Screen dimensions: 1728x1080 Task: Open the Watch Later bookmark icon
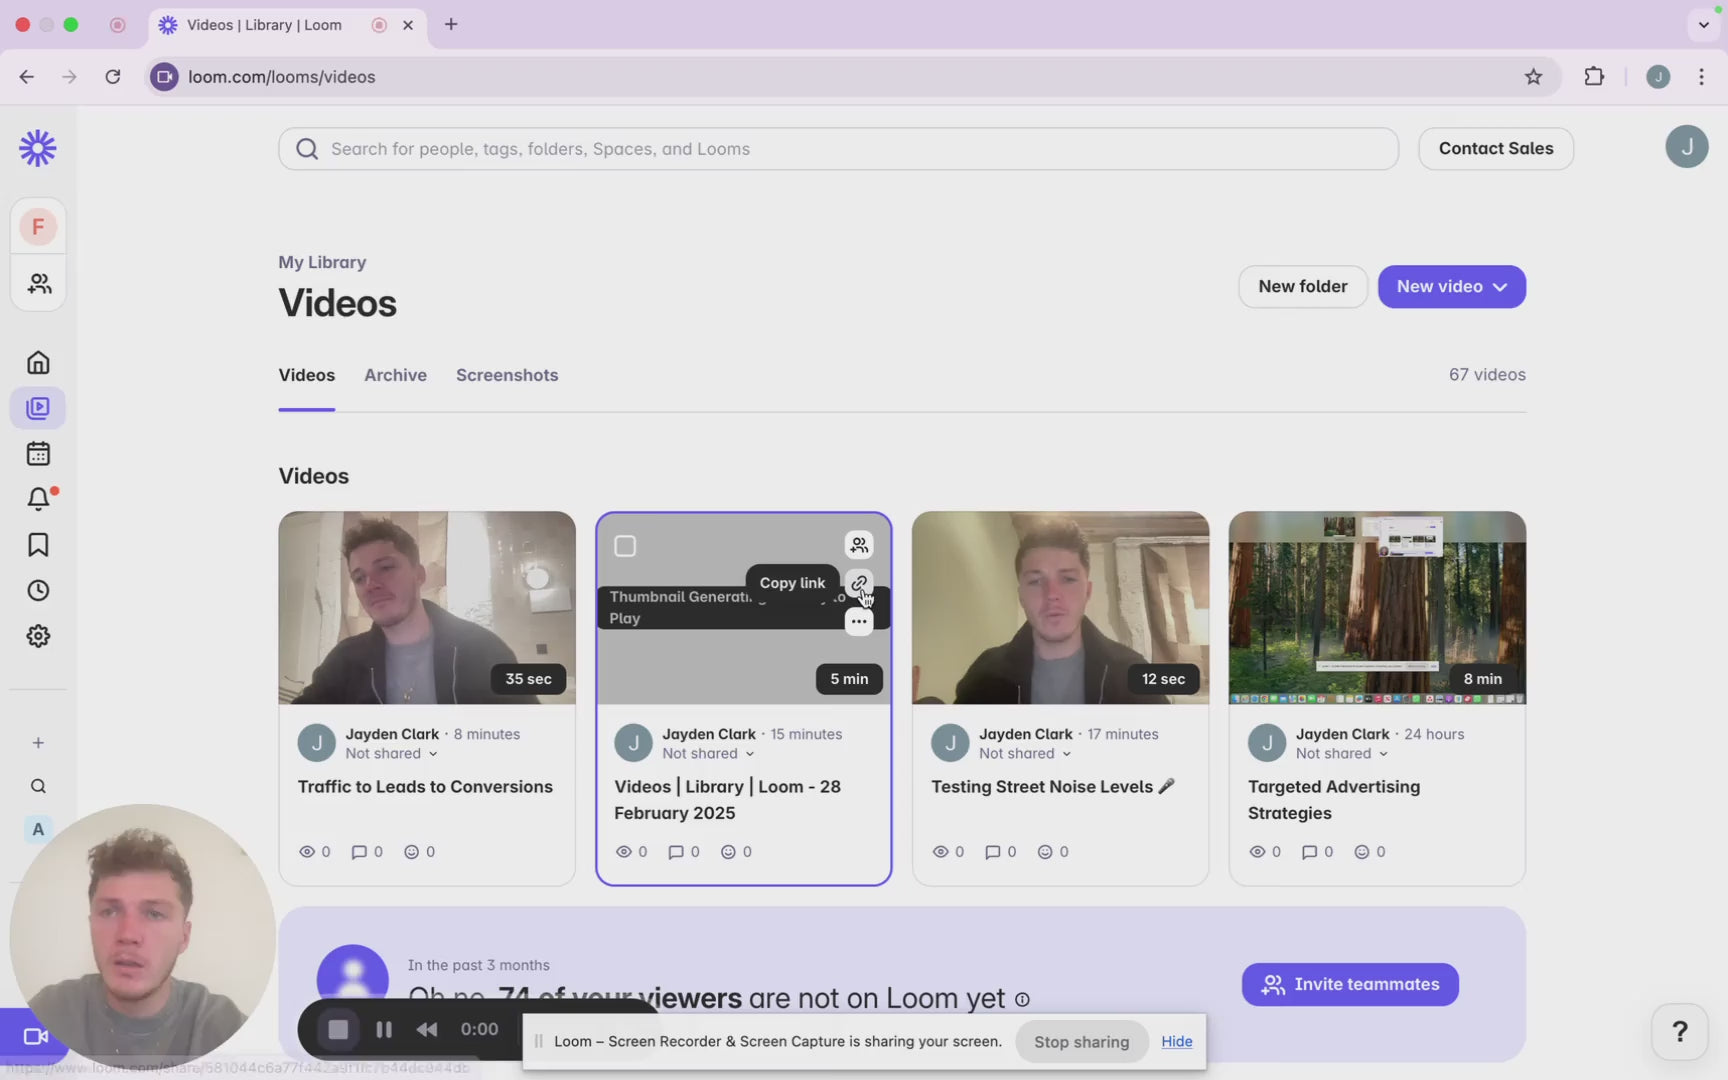[38, 545]
